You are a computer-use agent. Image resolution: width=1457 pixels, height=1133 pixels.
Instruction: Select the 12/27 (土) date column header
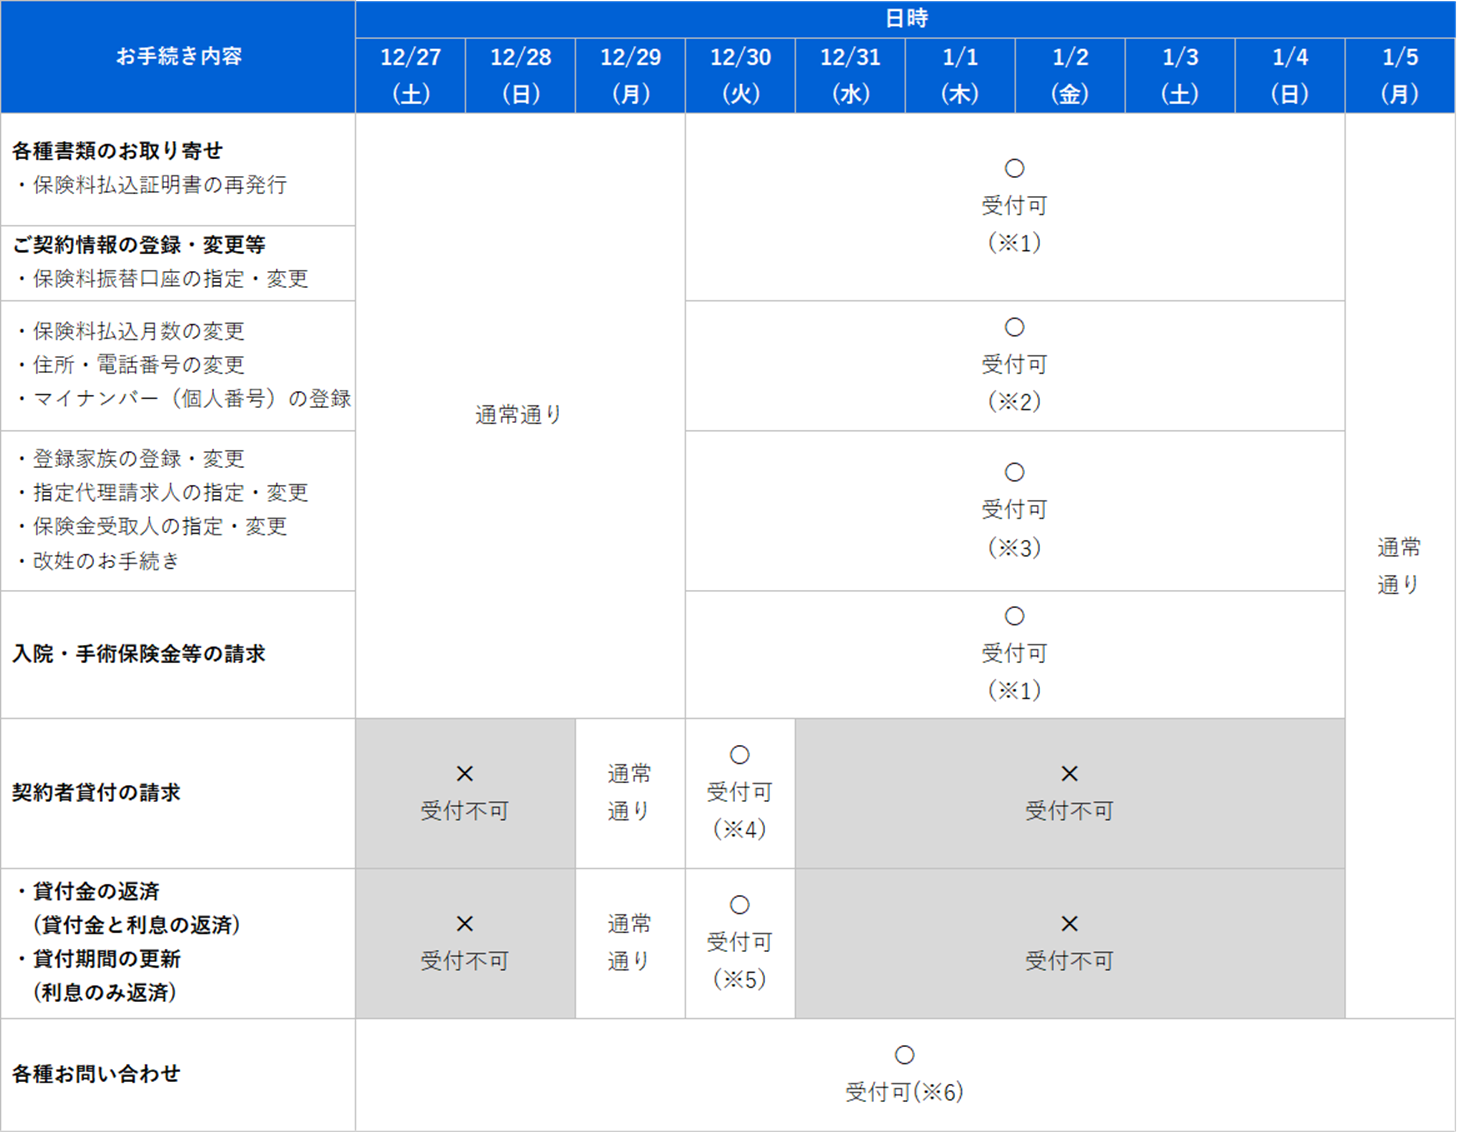tap(410, 75)
